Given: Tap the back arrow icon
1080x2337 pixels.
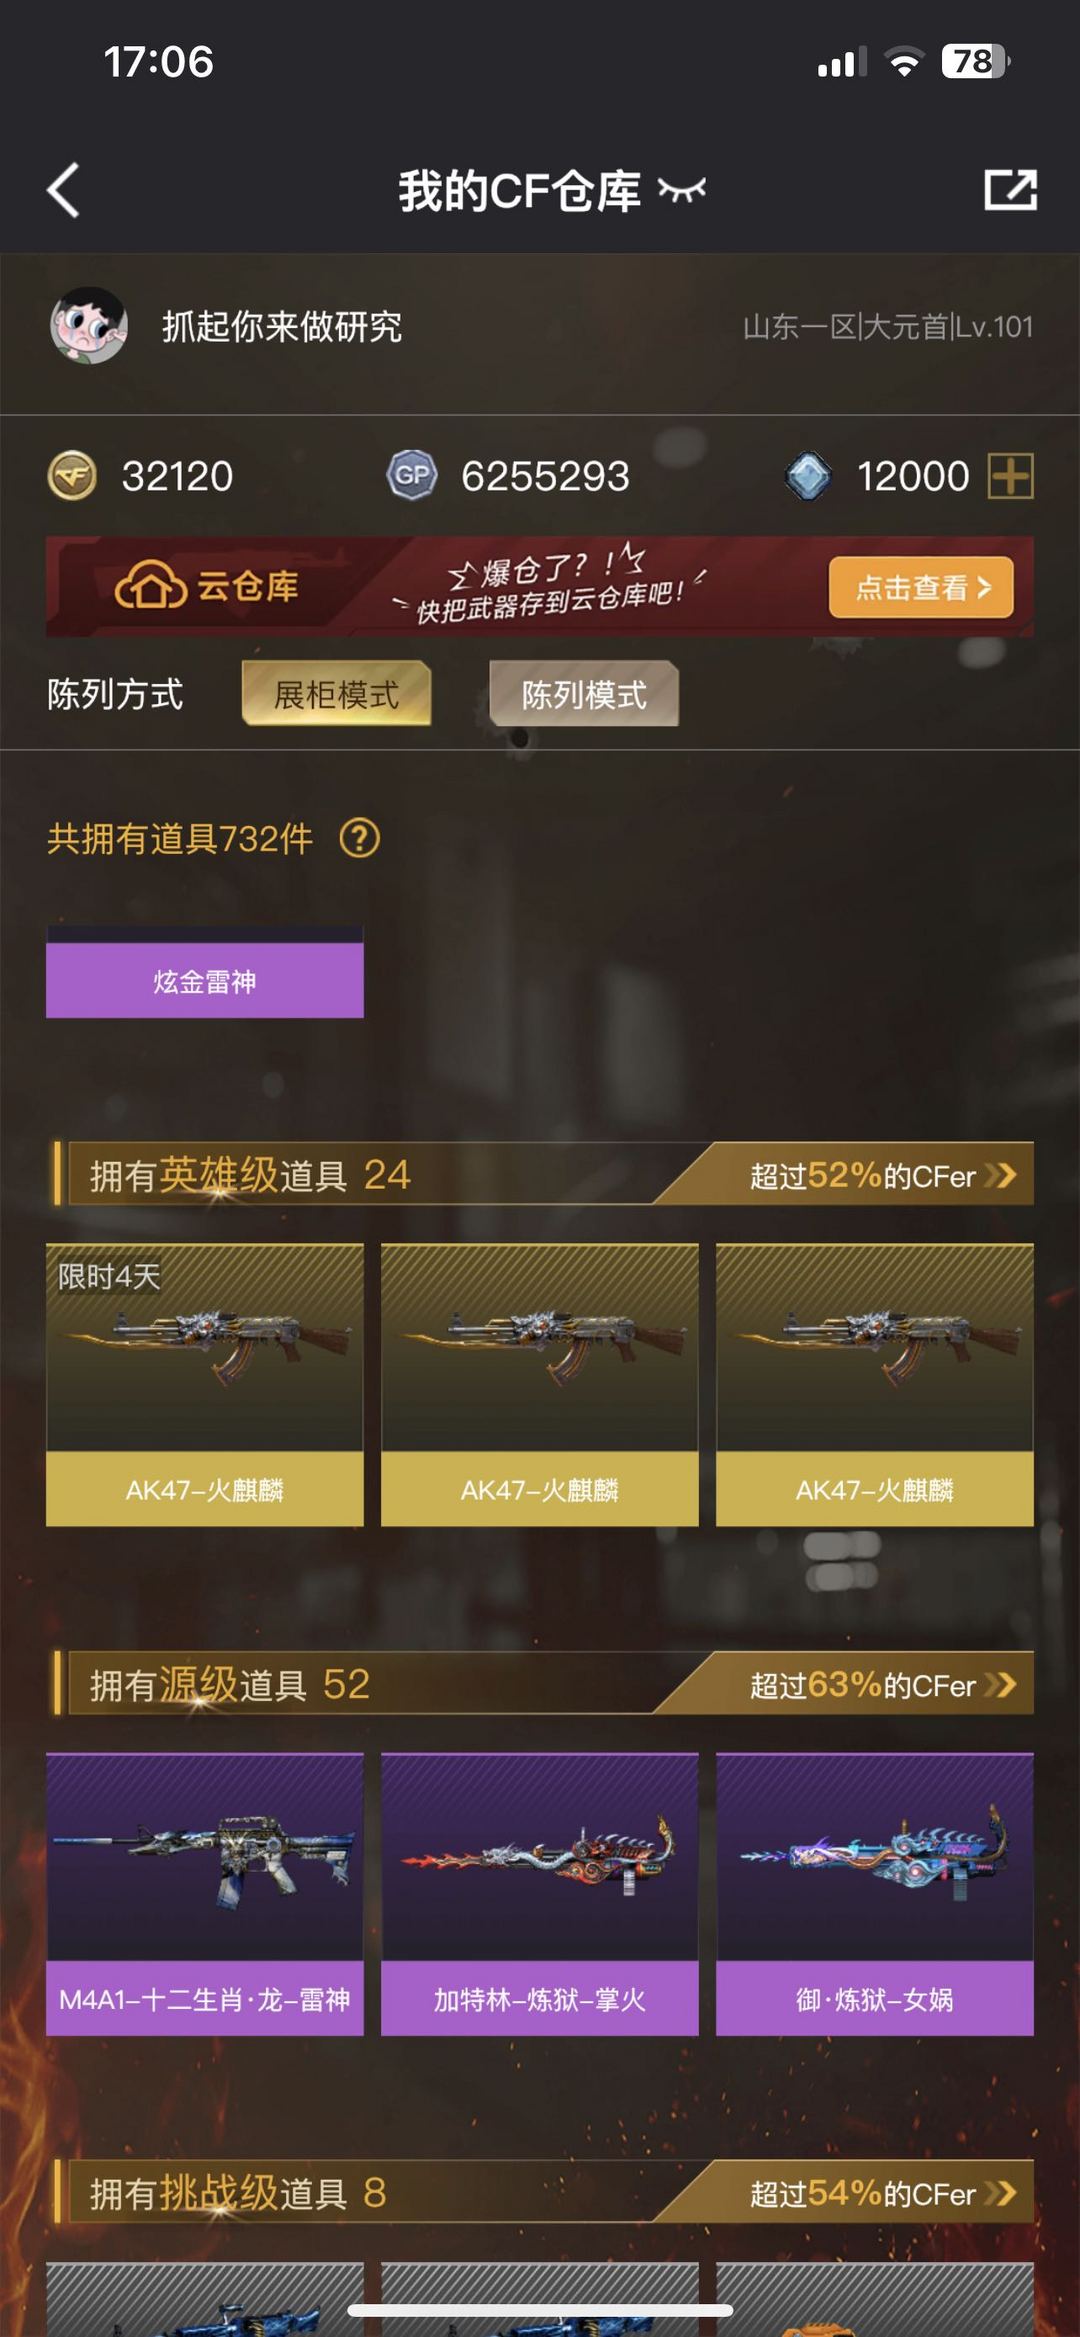Looking at the screenshot, I should (63, 190).
